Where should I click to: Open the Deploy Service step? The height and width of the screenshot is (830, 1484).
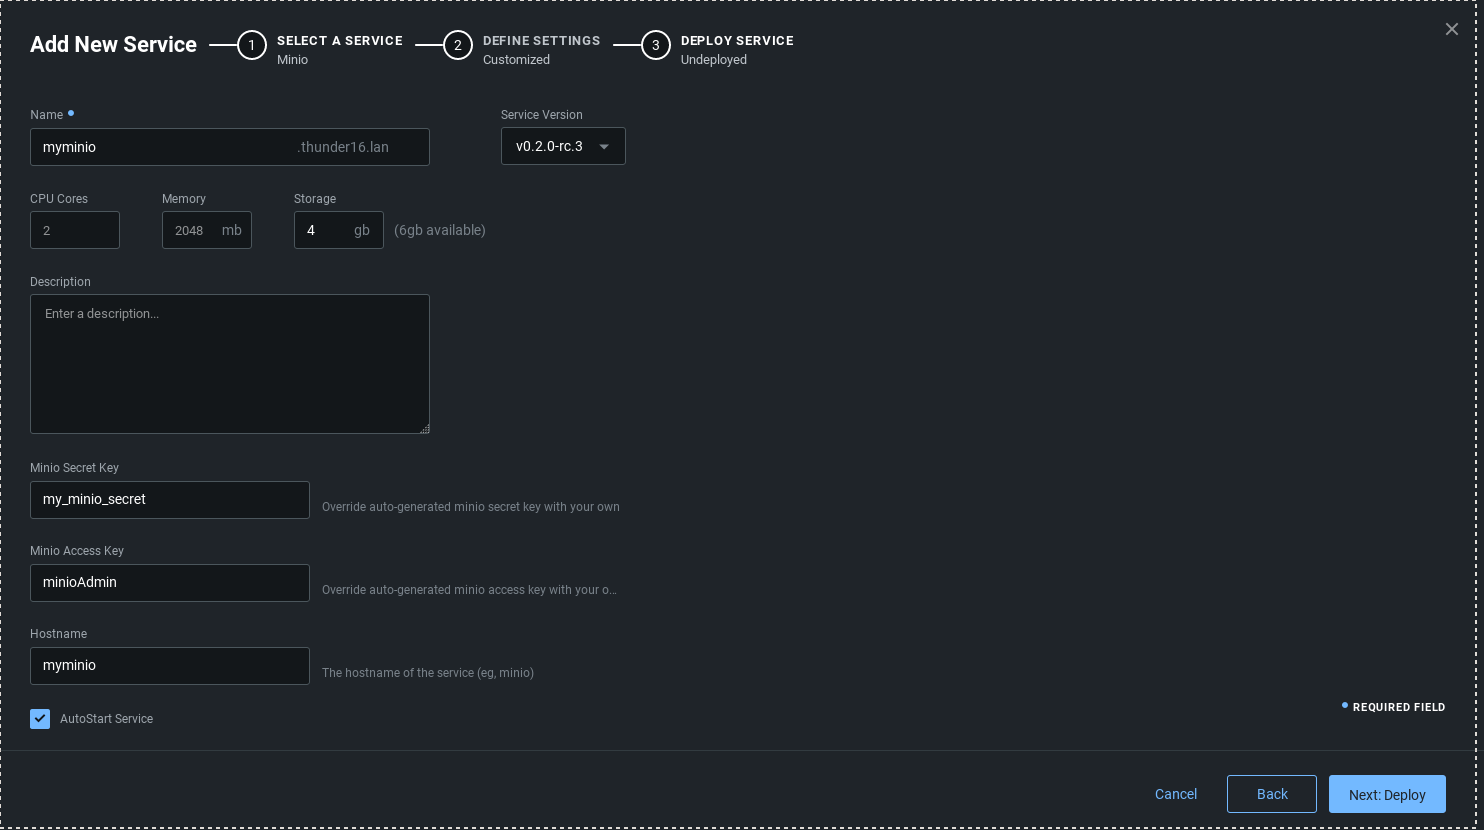(x=737, y=41)
